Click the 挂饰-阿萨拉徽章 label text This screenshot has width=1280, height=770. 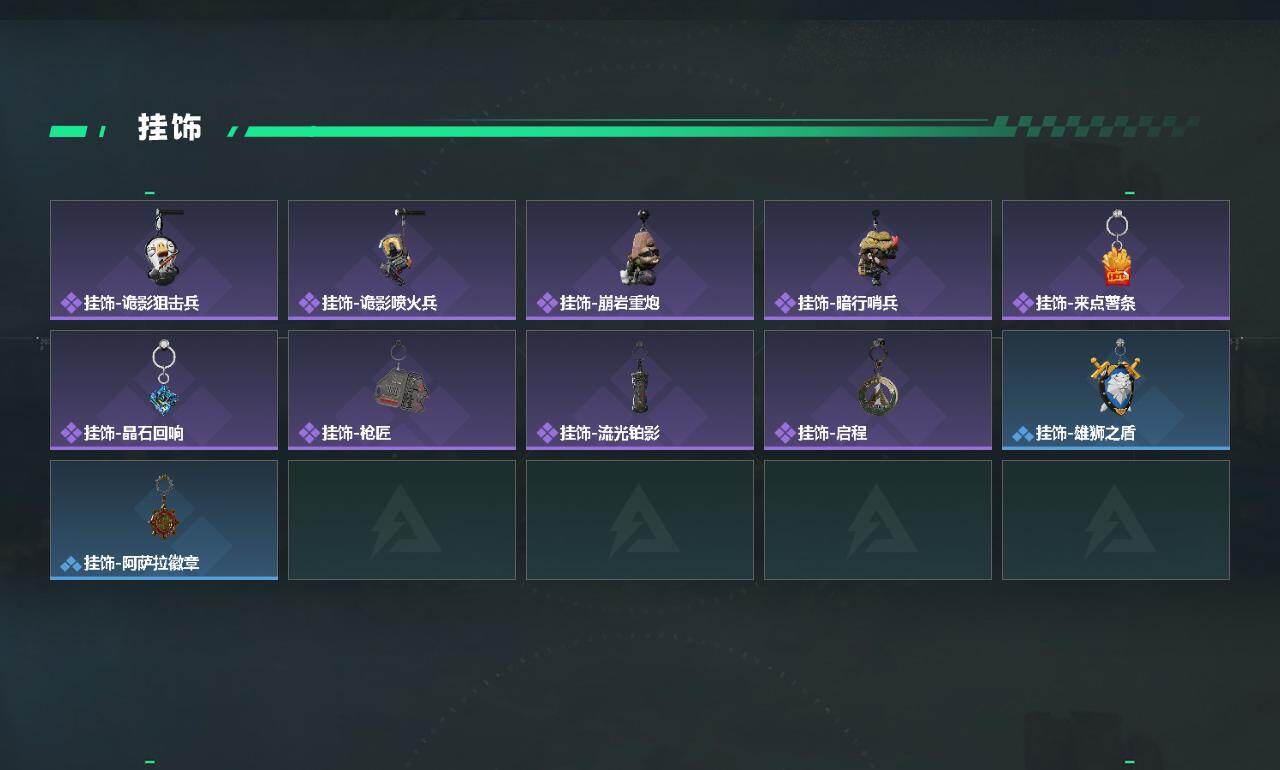coord(141,563)
